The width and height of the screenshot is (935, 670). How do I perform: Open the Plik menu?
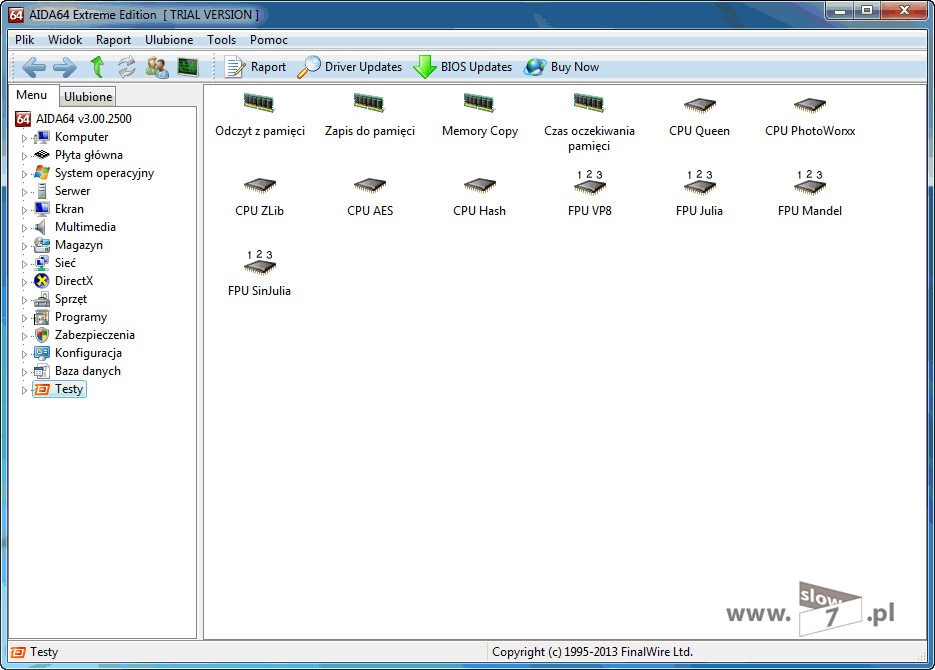pyautogui.click(x=24, y=40)
